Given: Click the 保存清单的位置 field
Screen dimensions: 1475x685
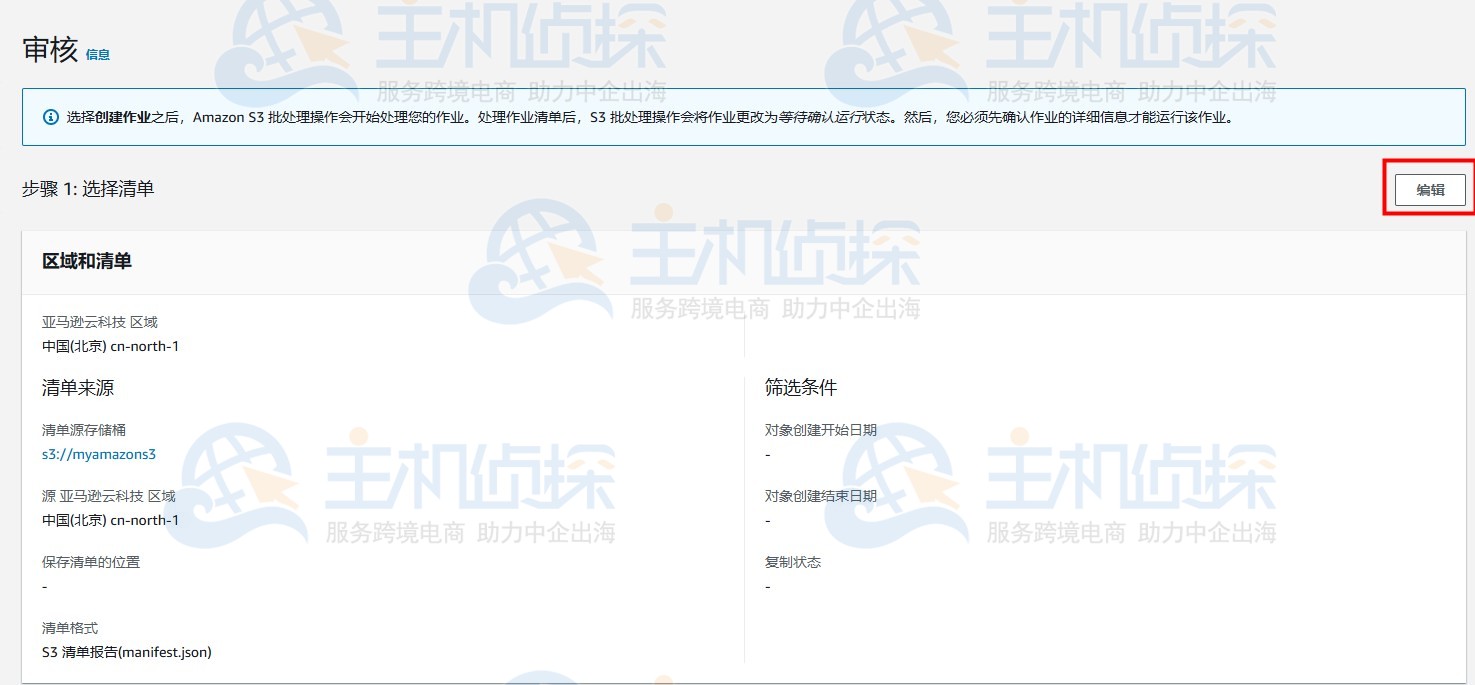Looking at the screenshot, I should tap(91, 562).
